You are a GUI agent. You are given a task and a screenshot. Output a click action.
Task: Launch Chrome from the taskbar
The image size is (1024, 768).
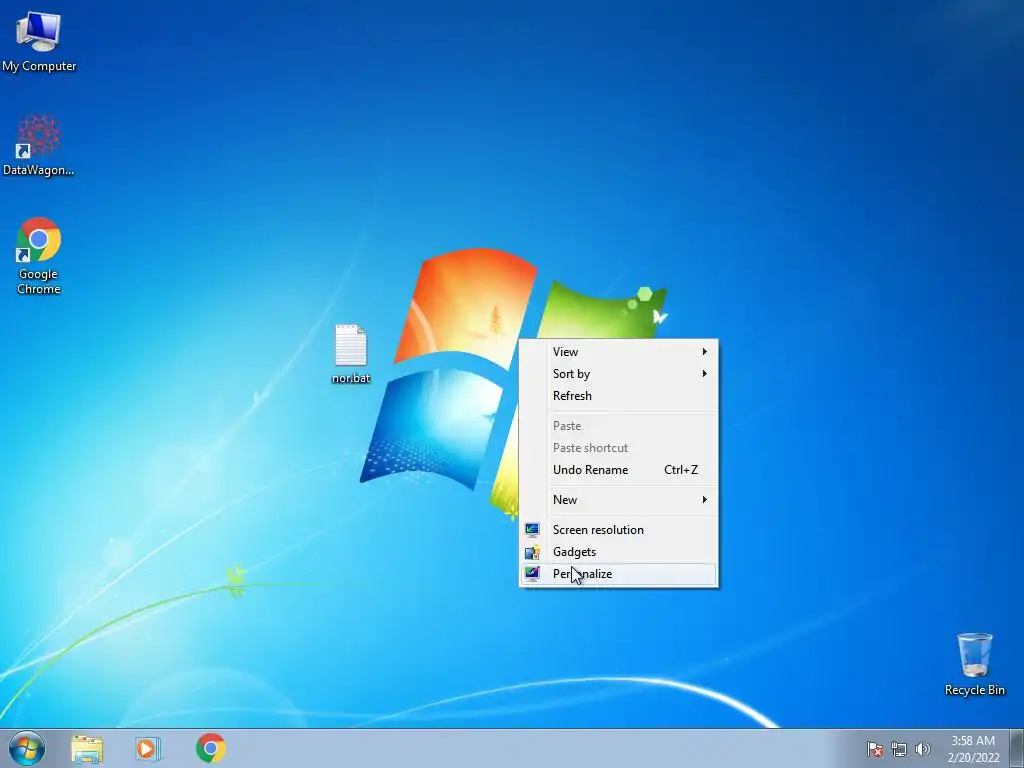[x=210, y=748]
